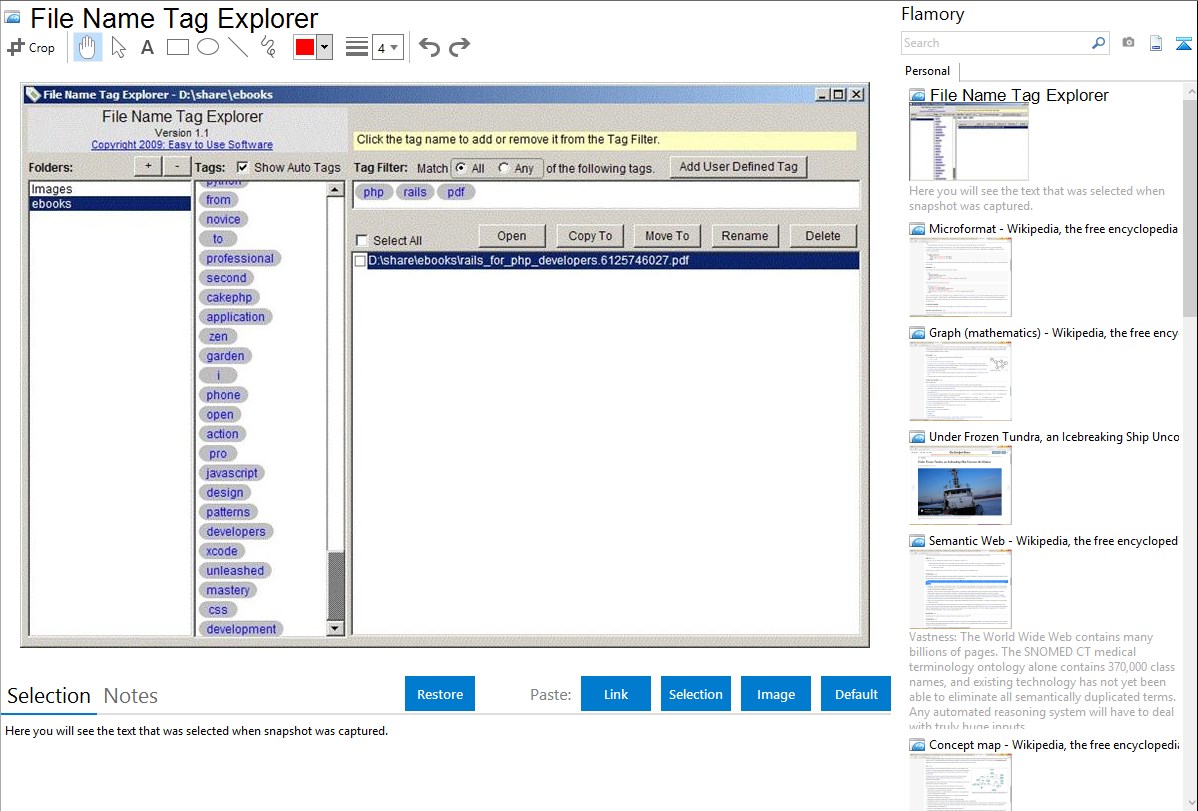Click the Restore button

440,694
